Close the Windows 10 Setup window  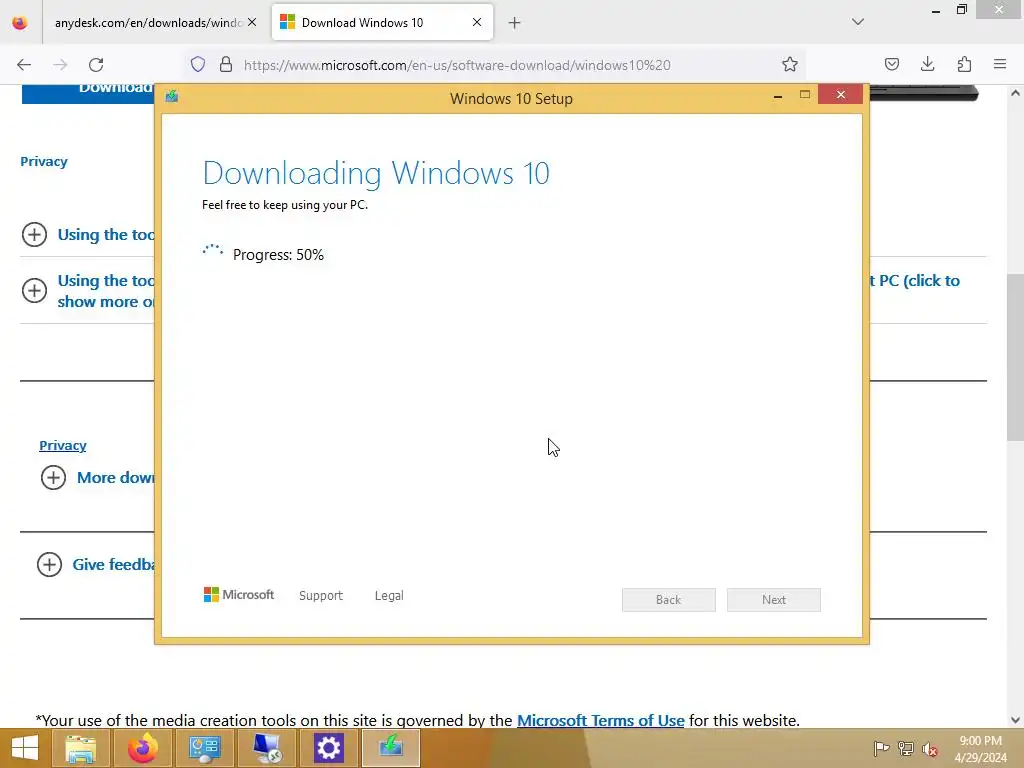point(840,95)
